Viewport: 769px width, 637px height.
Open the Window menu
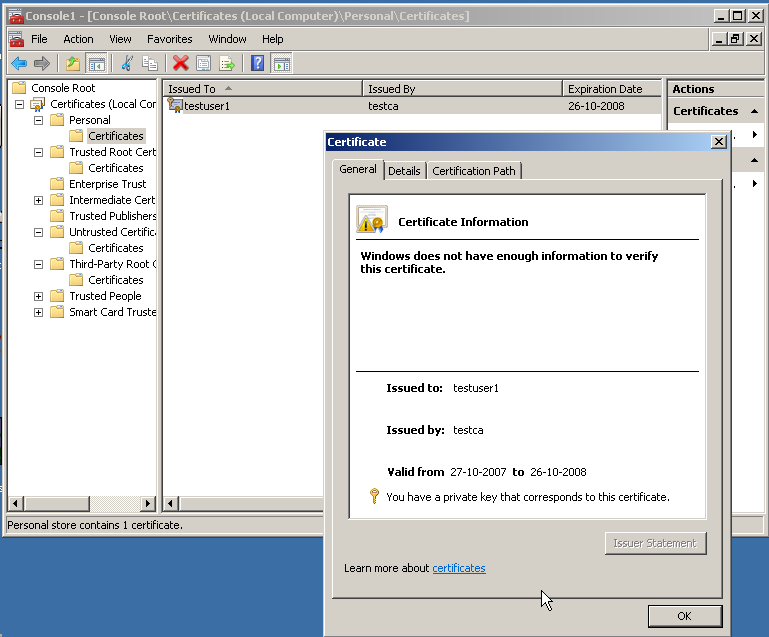pos(227,39)
